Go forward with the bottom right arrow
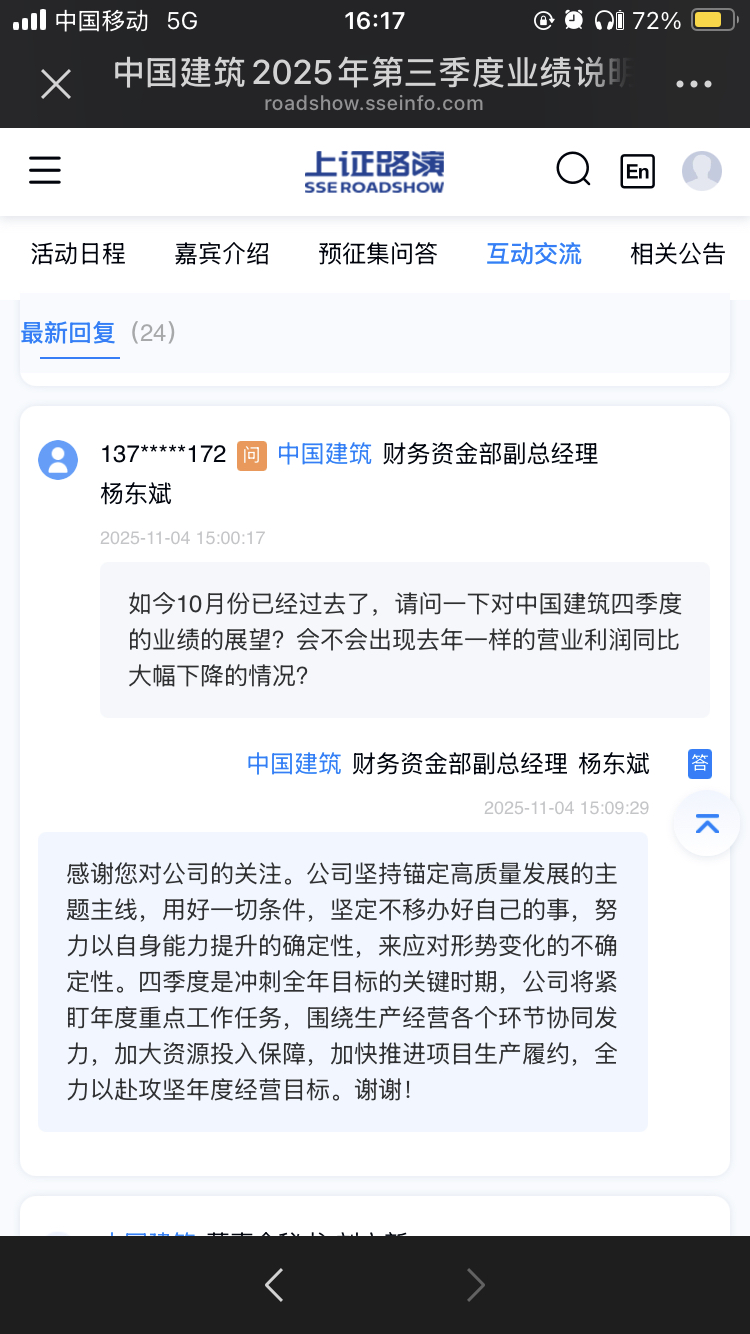This screenshot has height=1334, width=750. [x=476, y=1285]
